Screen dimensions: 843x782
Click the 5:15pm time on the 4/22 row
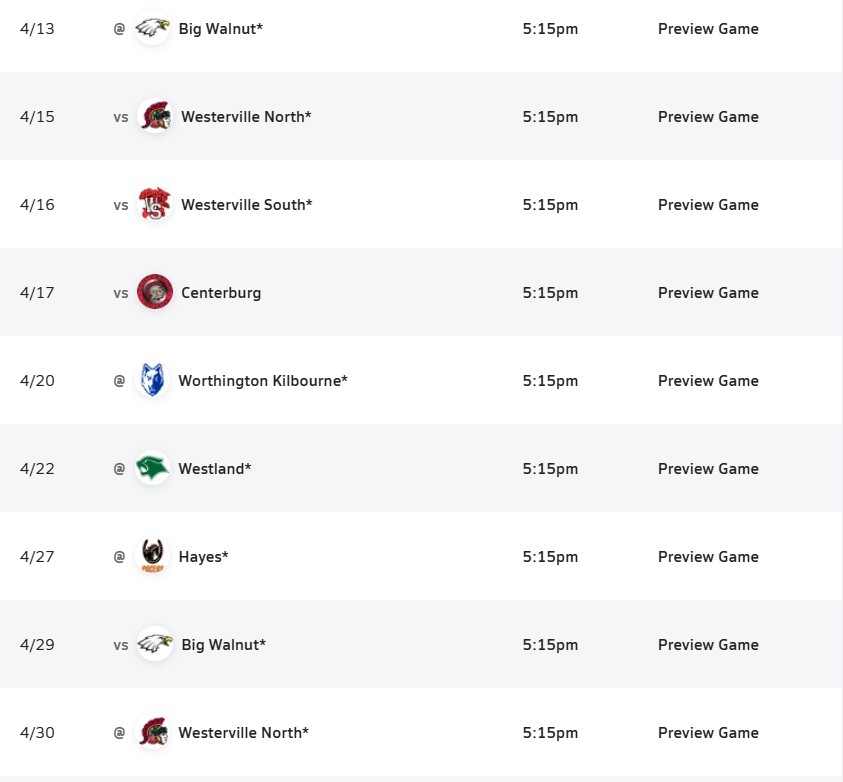(x=550, y=469)
